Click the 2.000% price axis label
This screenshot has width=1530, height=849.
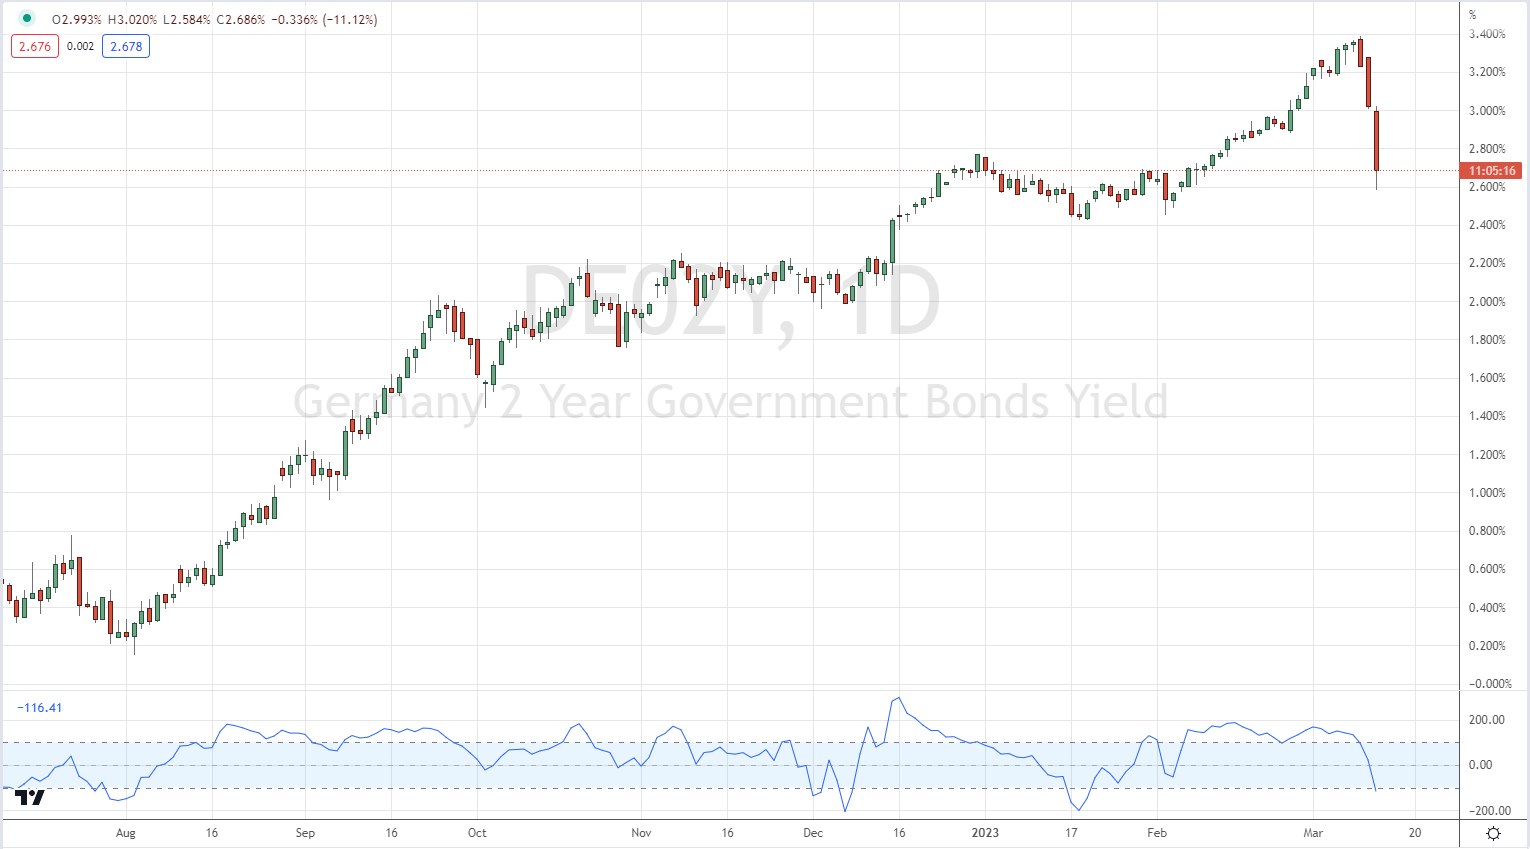(1487, 302)
